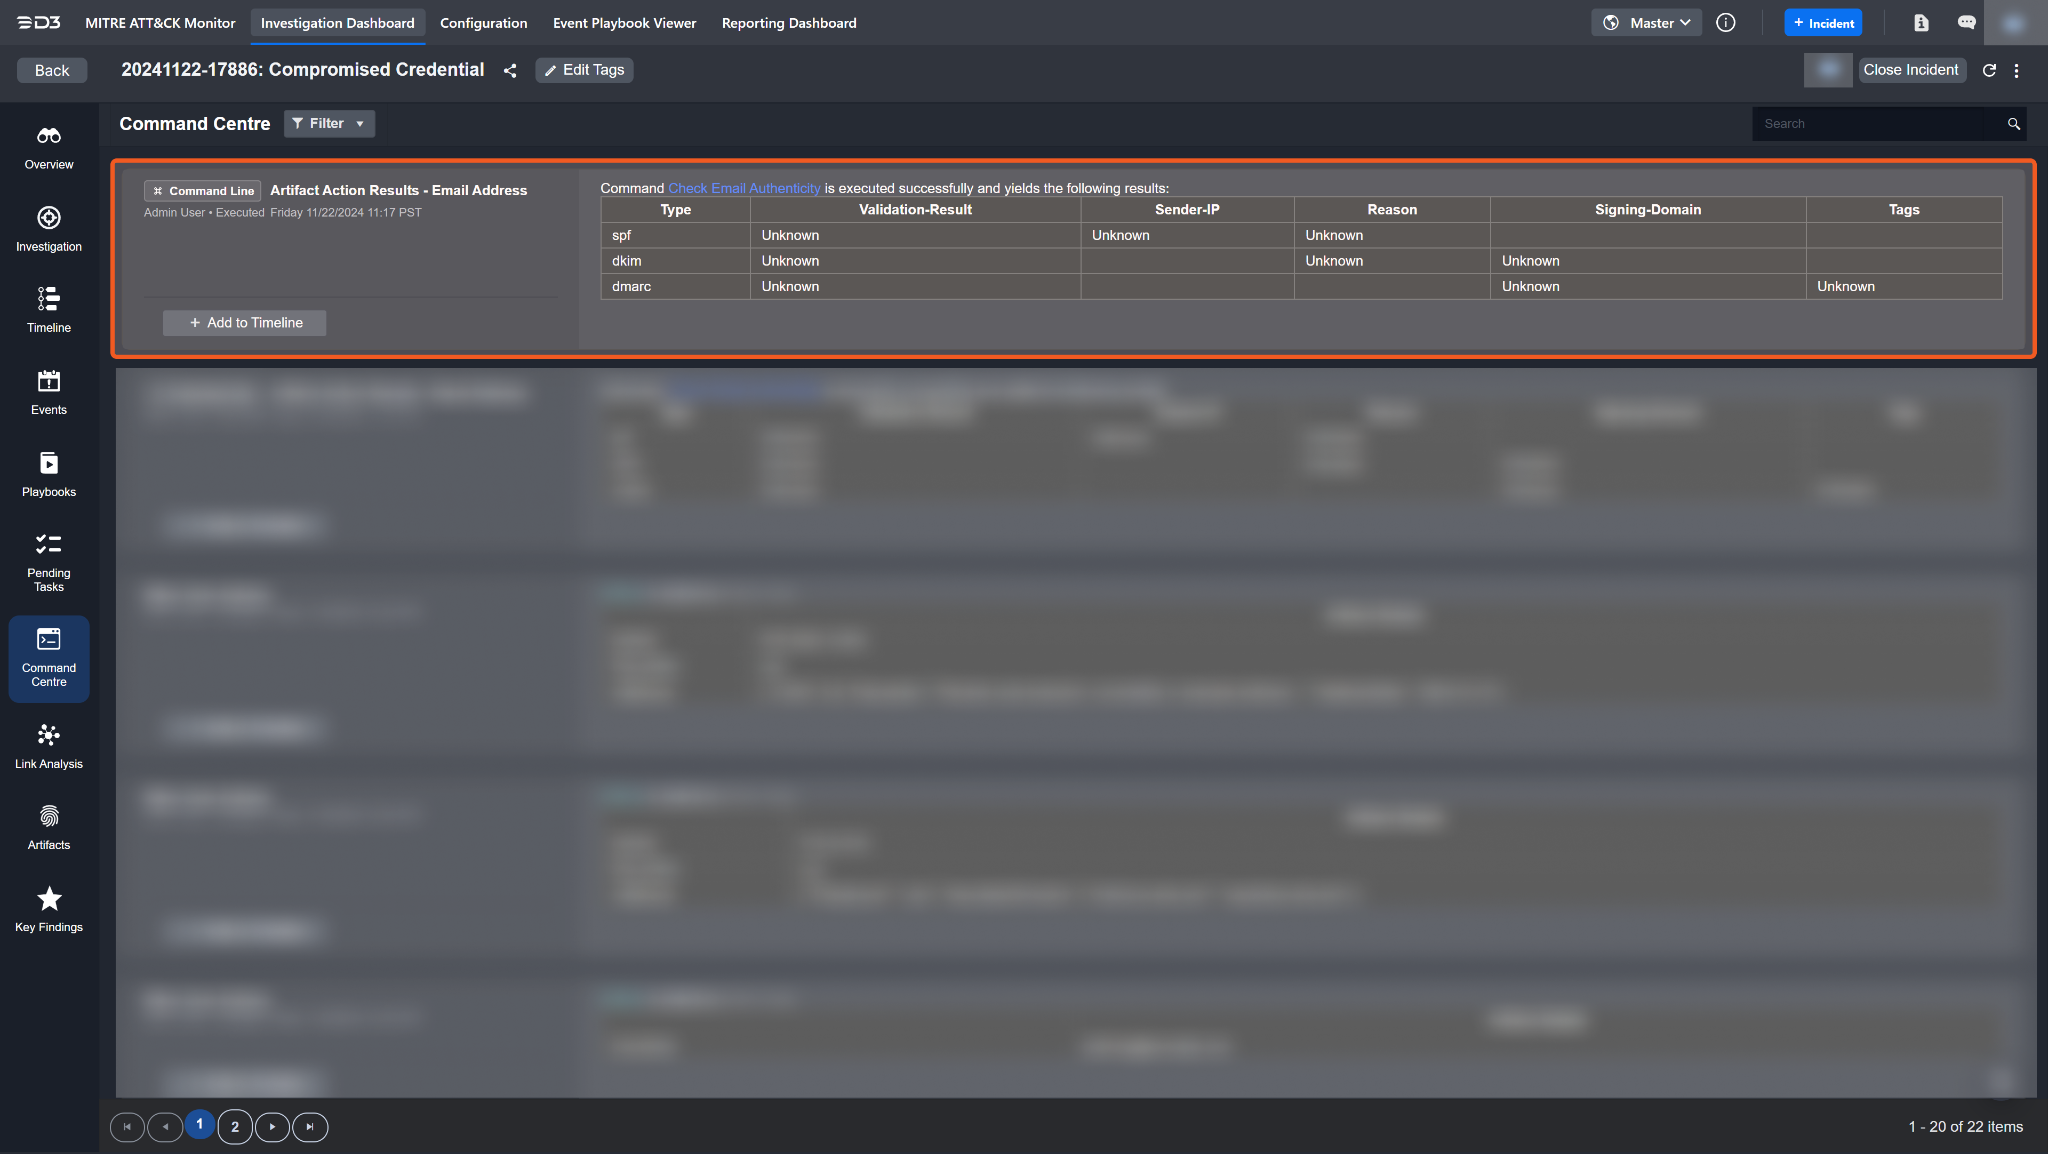Image resolution: width=2048 pixels, height=1154 pixels.
Task: Open the Artifacts fingerprint icon
Action: [x=49, y=828]
